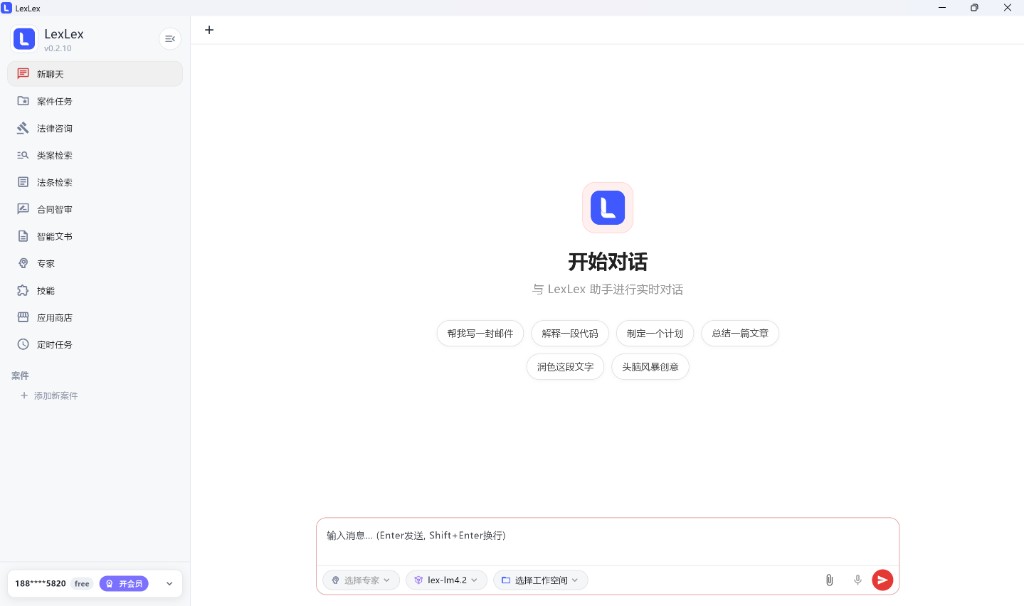Open 技能 in the sidebar
This screenshot has height=606, width=1024.
point(95,291)
